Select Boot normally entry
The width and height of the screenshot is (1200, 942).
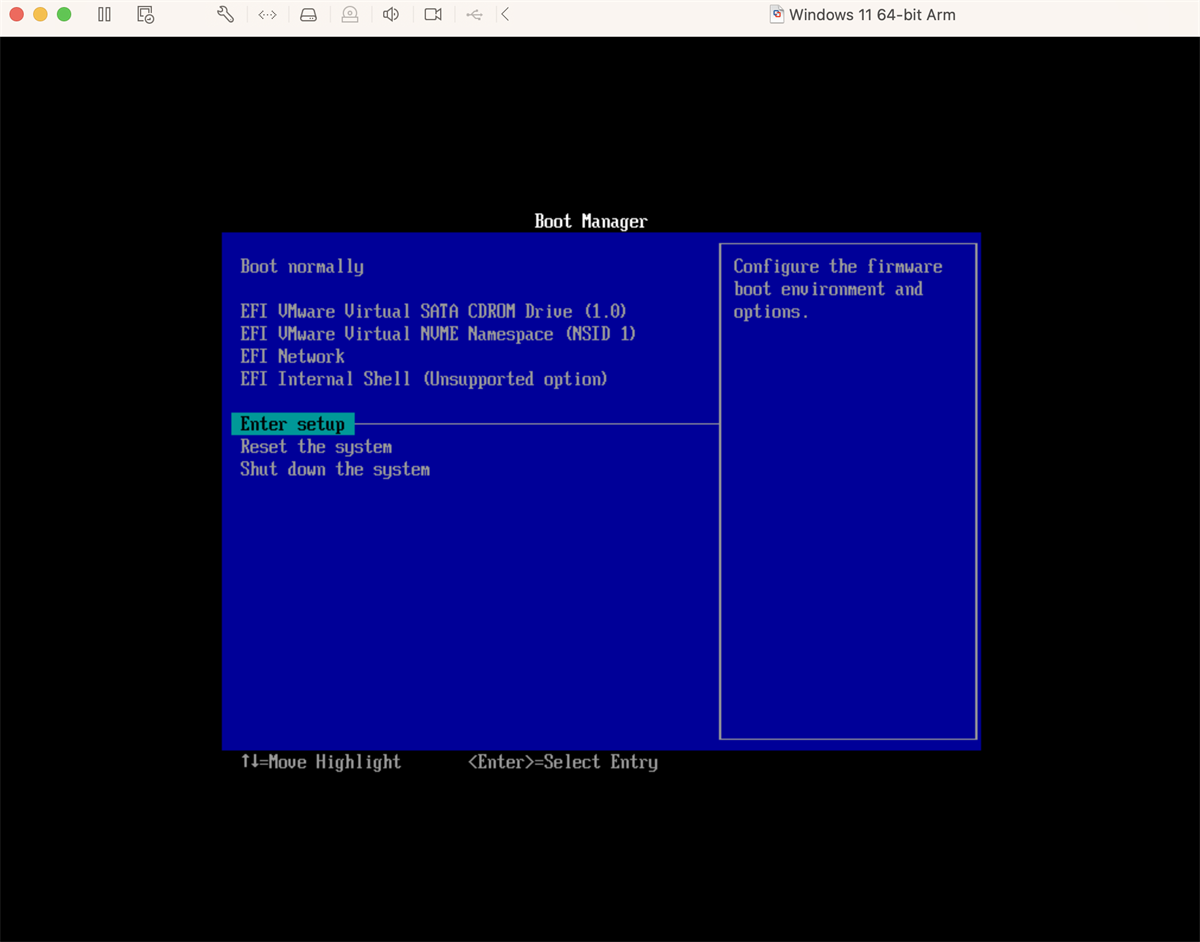302,267
